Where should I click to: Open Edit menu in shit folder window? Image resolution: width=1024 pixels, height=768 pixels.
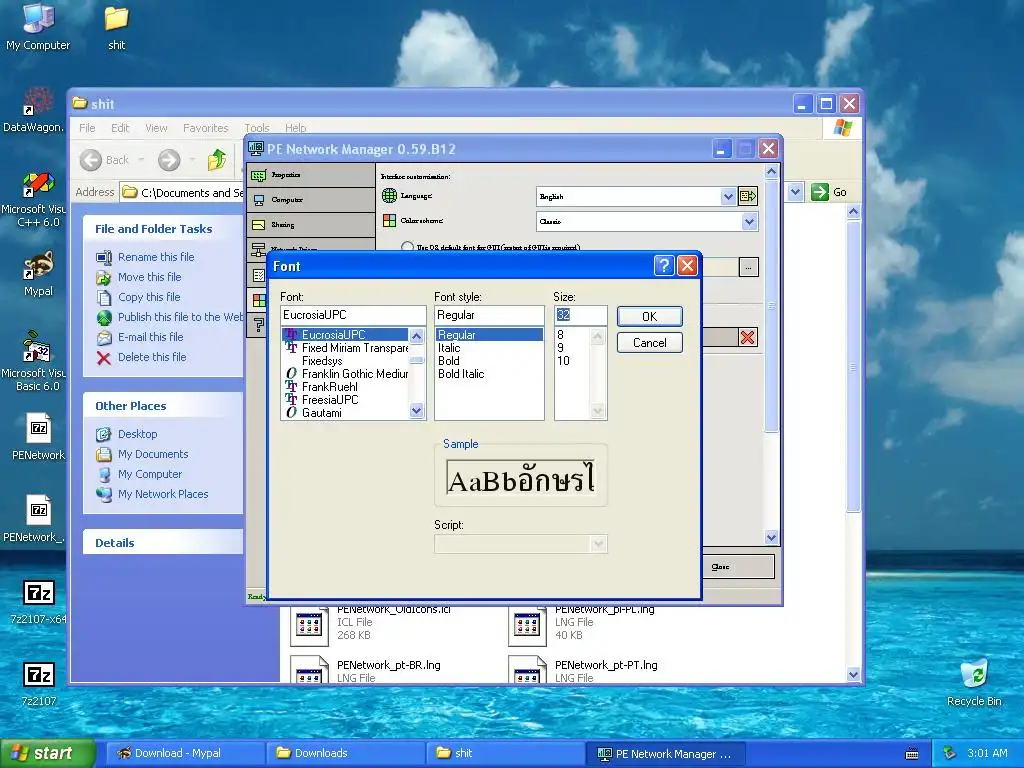click(x=120, y=128)
